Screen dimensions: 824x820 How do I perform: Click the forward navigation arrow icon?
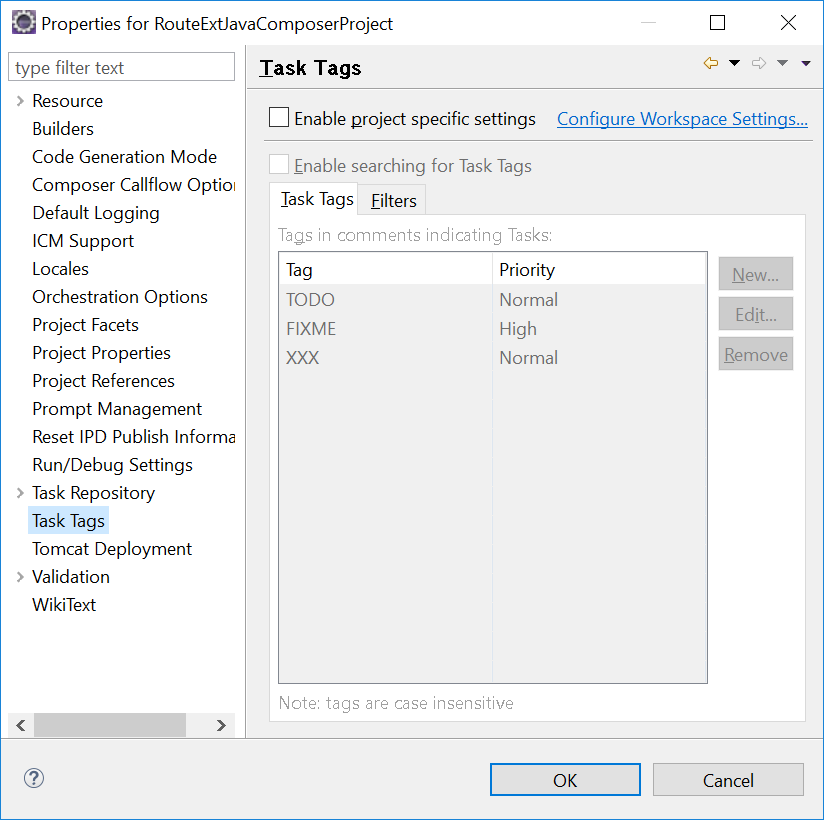(758, 64)
